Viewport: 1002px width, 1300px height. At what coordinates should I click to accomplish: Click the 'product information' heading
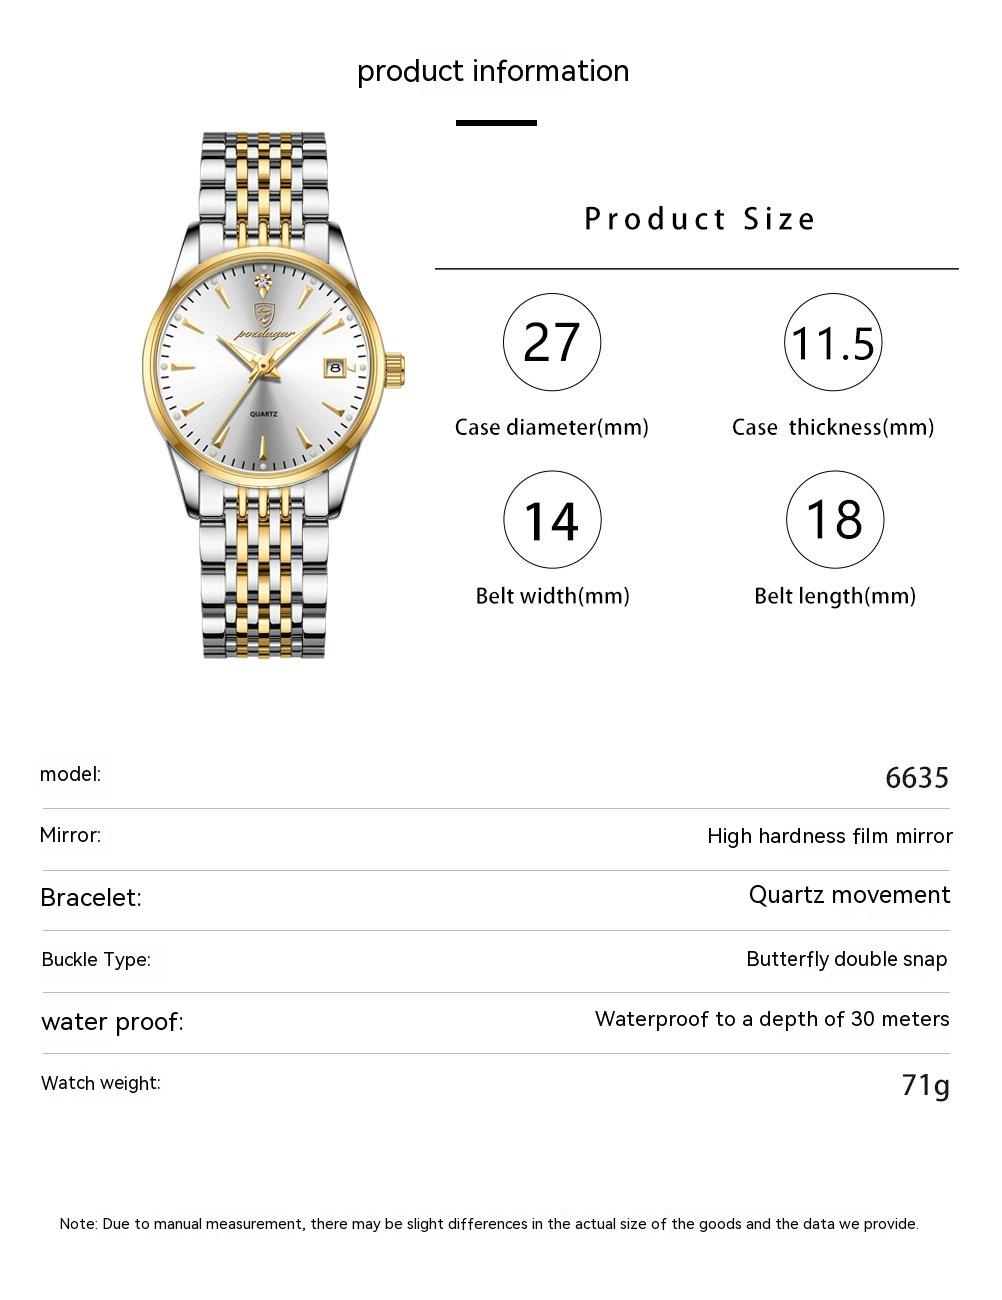click(x=493, y=71)
